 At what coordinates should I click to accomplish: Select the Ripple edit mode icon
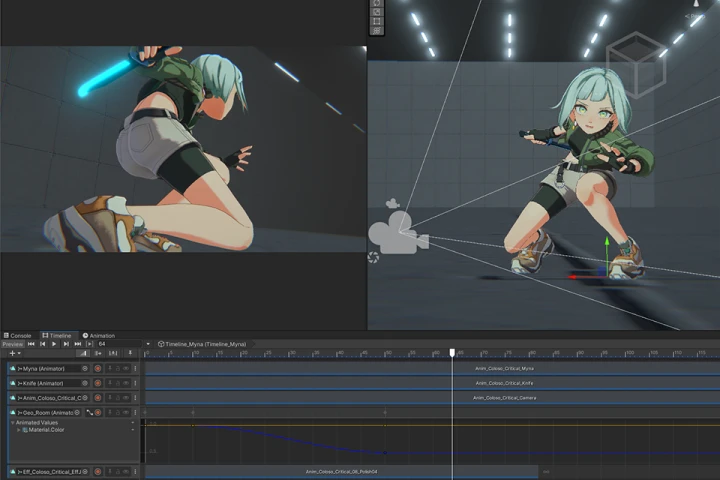tap(98, 353)
